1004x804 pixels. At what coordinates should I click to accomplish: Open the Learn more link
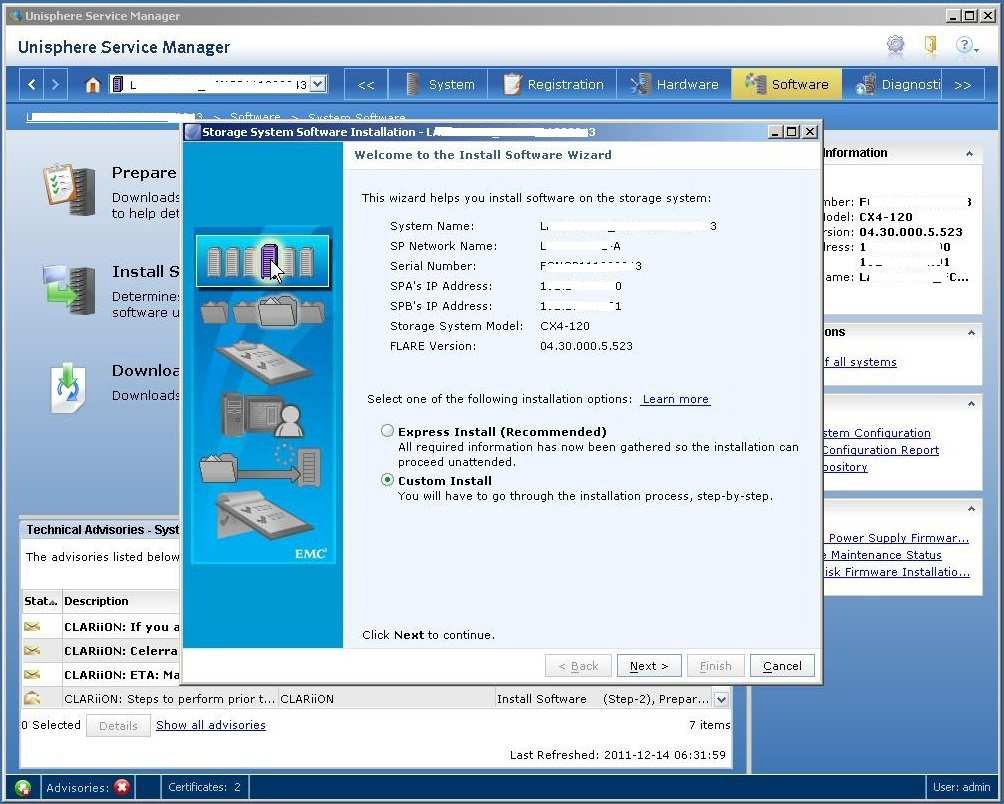click(x=676, y=399)
